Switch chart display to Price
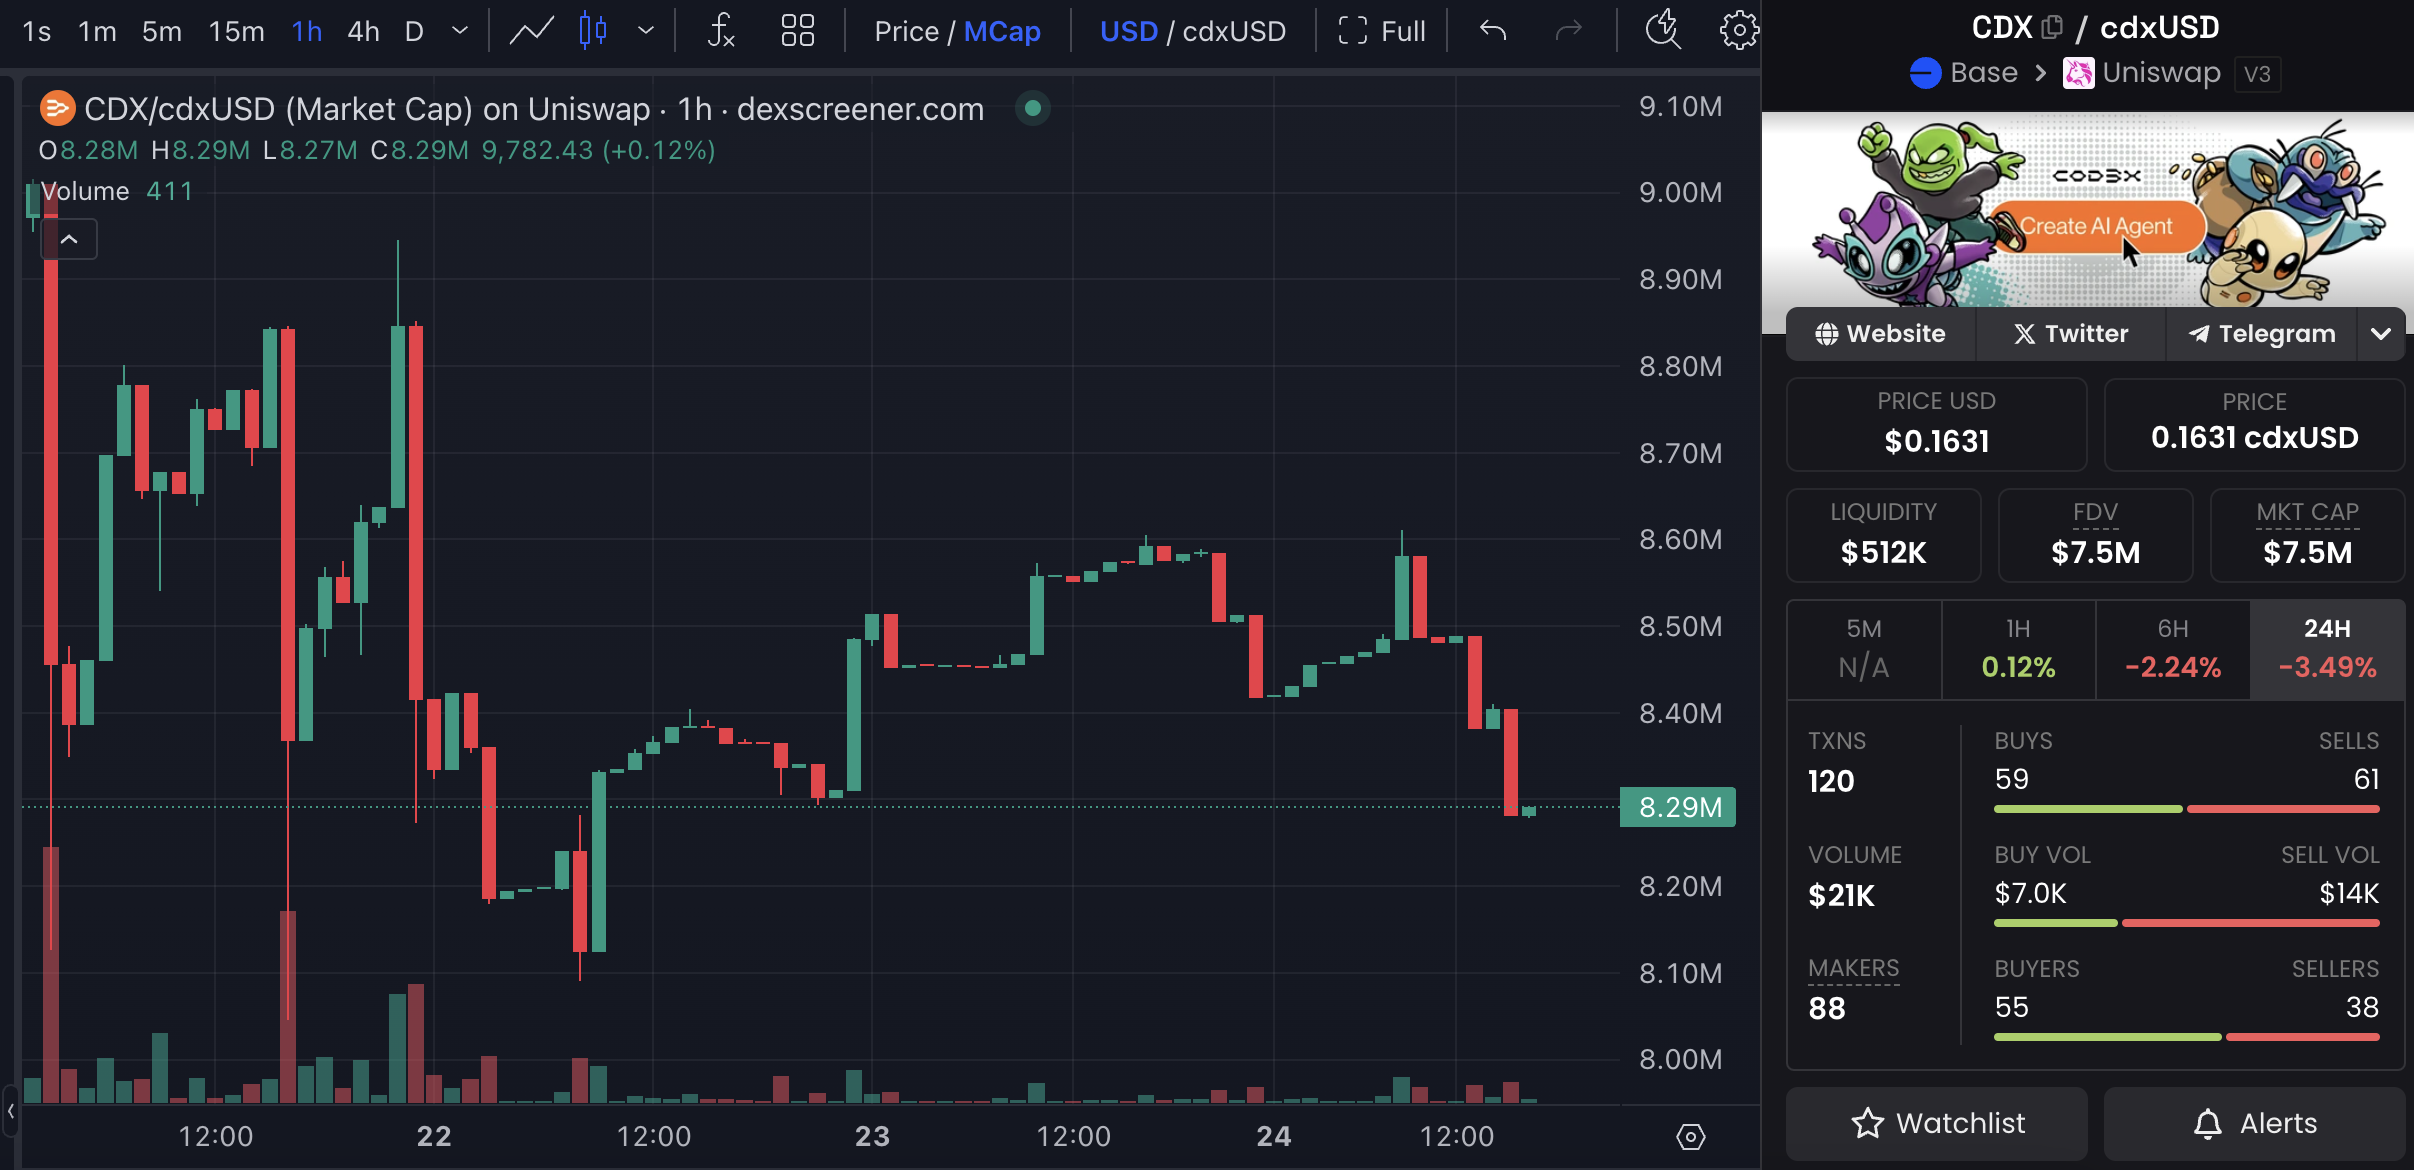 click(906, 31)
